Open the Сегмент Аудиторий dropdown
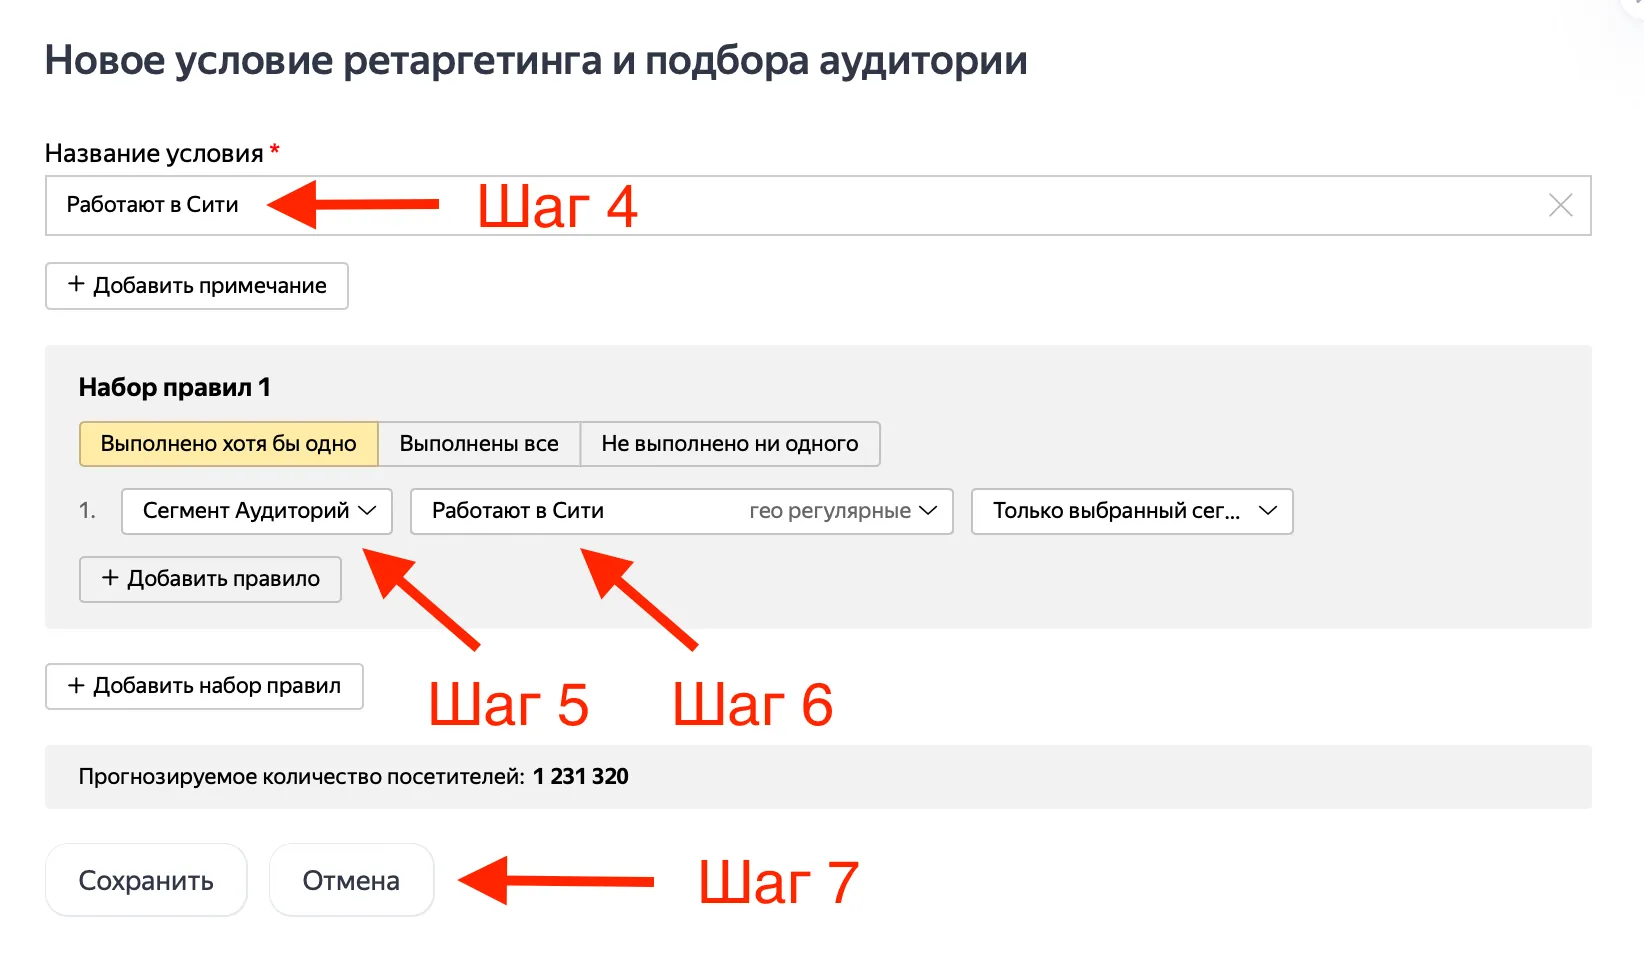The image size is (1644, 956). tap(256, 511)
